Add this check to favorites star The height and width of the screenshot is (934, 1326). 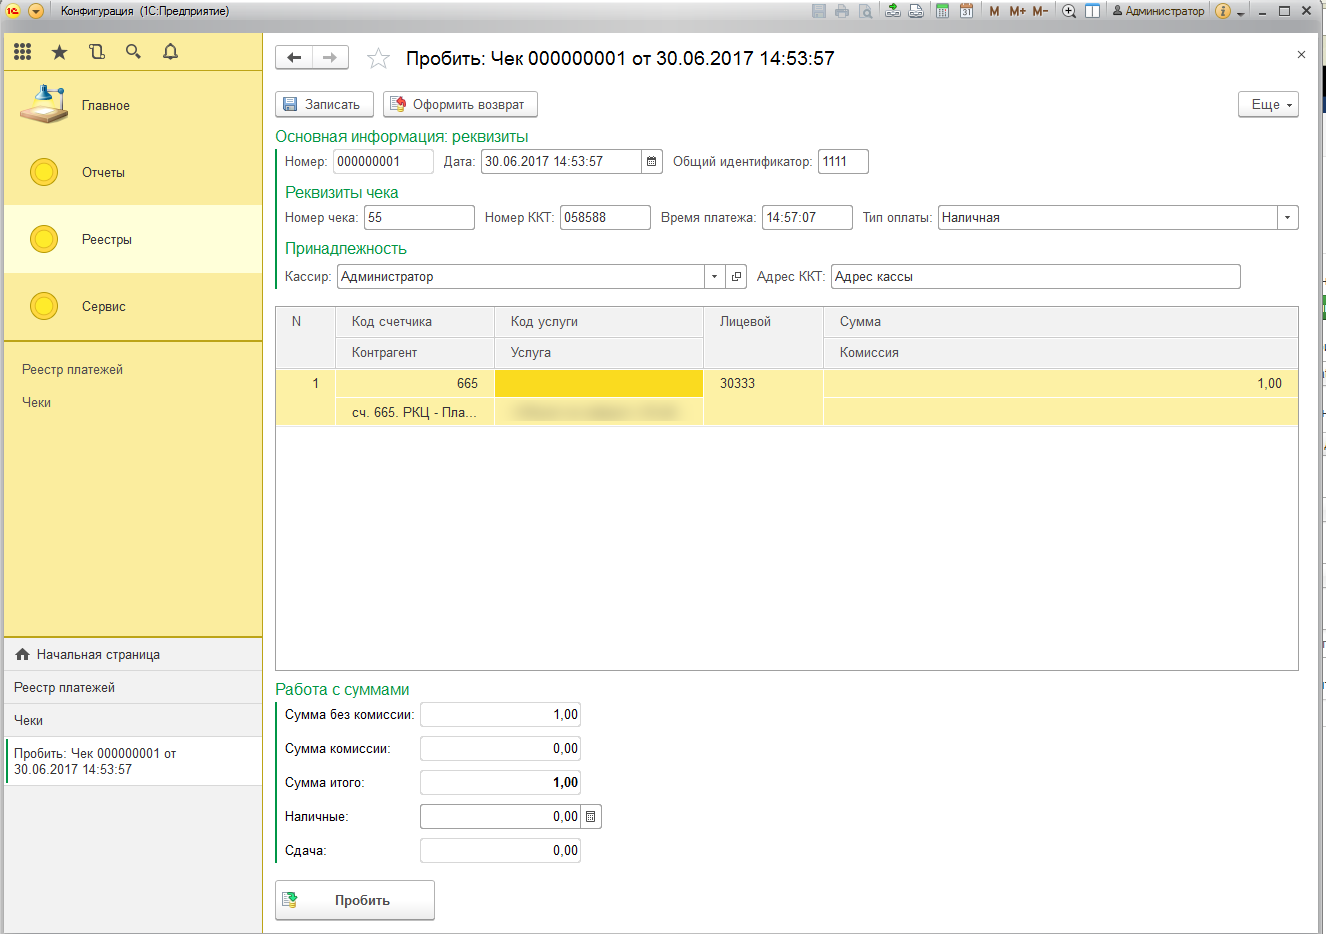coord(378,59)
